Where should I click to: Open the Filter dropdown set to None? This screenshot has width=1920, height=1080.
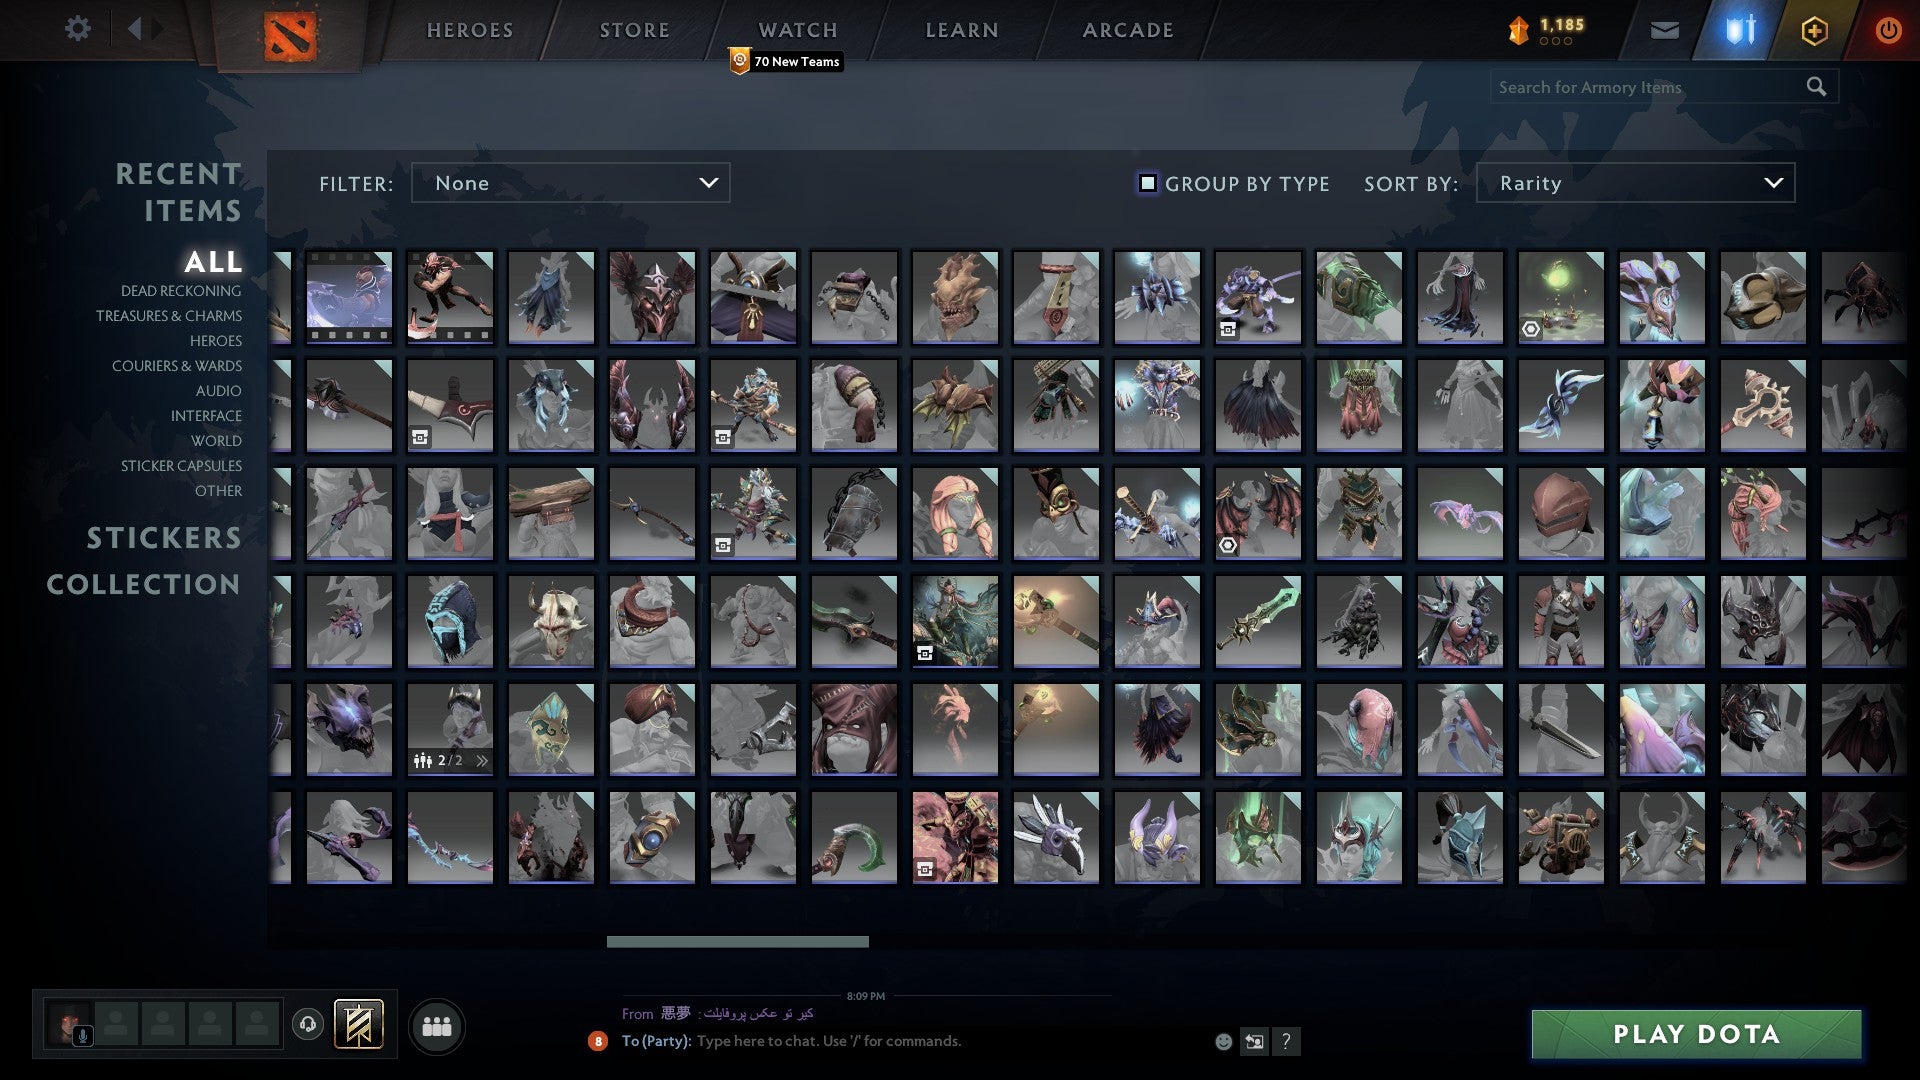[570, 182]
